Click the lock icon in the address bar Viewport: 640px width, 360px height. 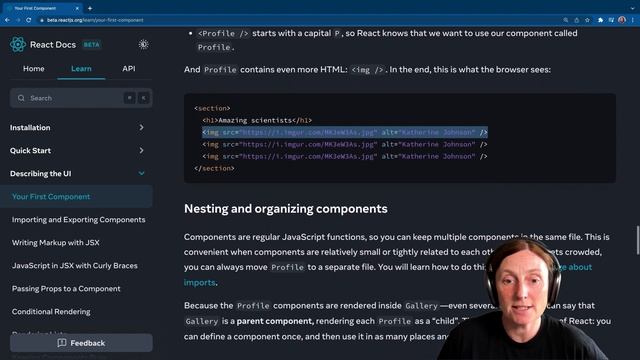click(x=42, y=20)
